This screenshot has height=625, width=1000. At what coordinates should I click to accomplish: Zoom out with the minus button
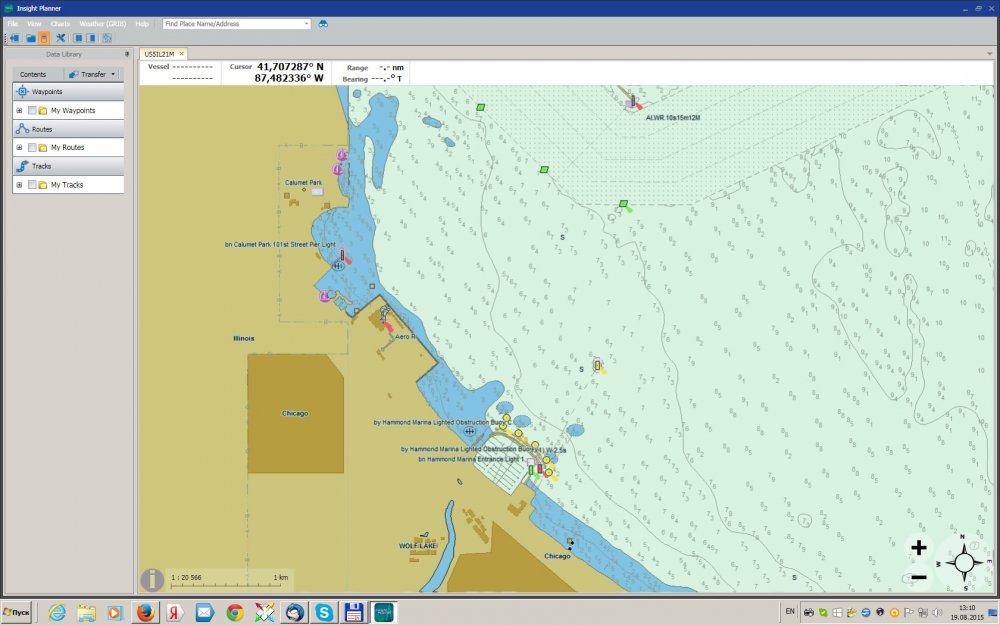coord(919,576)
